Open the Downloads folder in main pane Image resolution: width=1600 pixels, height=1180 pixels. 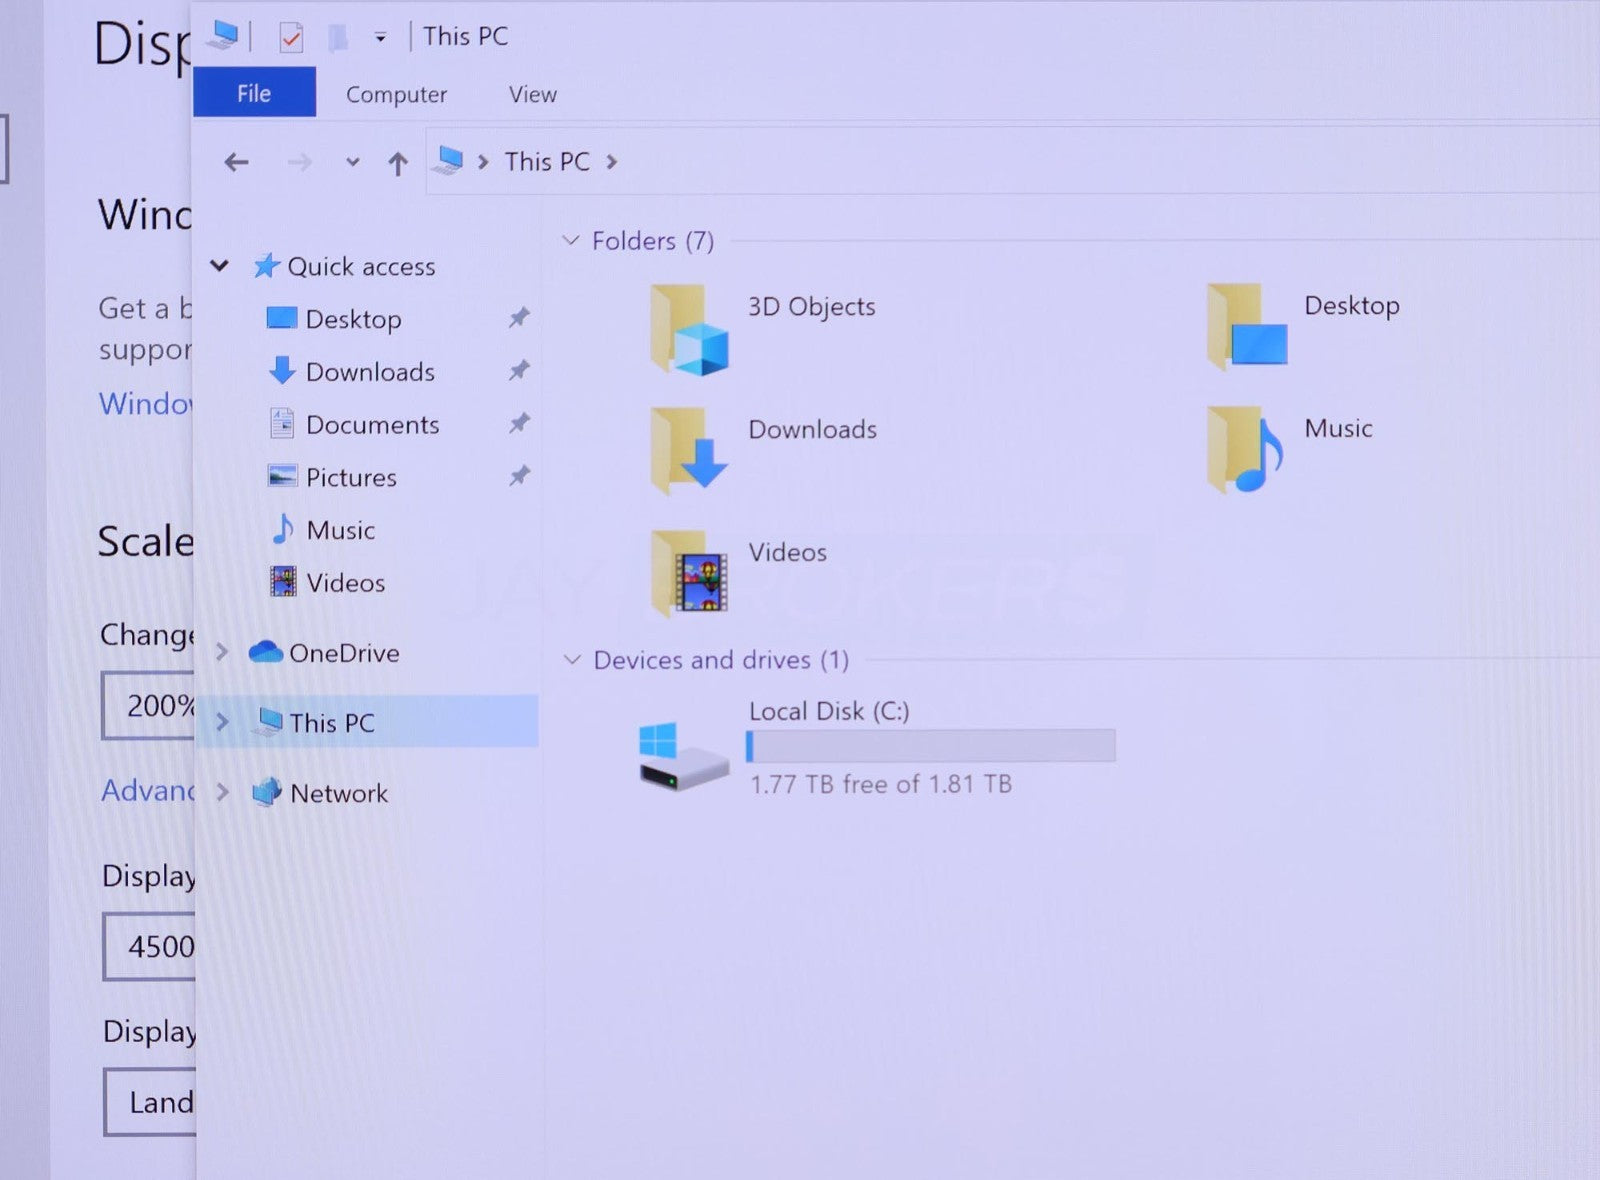point(689,450)
